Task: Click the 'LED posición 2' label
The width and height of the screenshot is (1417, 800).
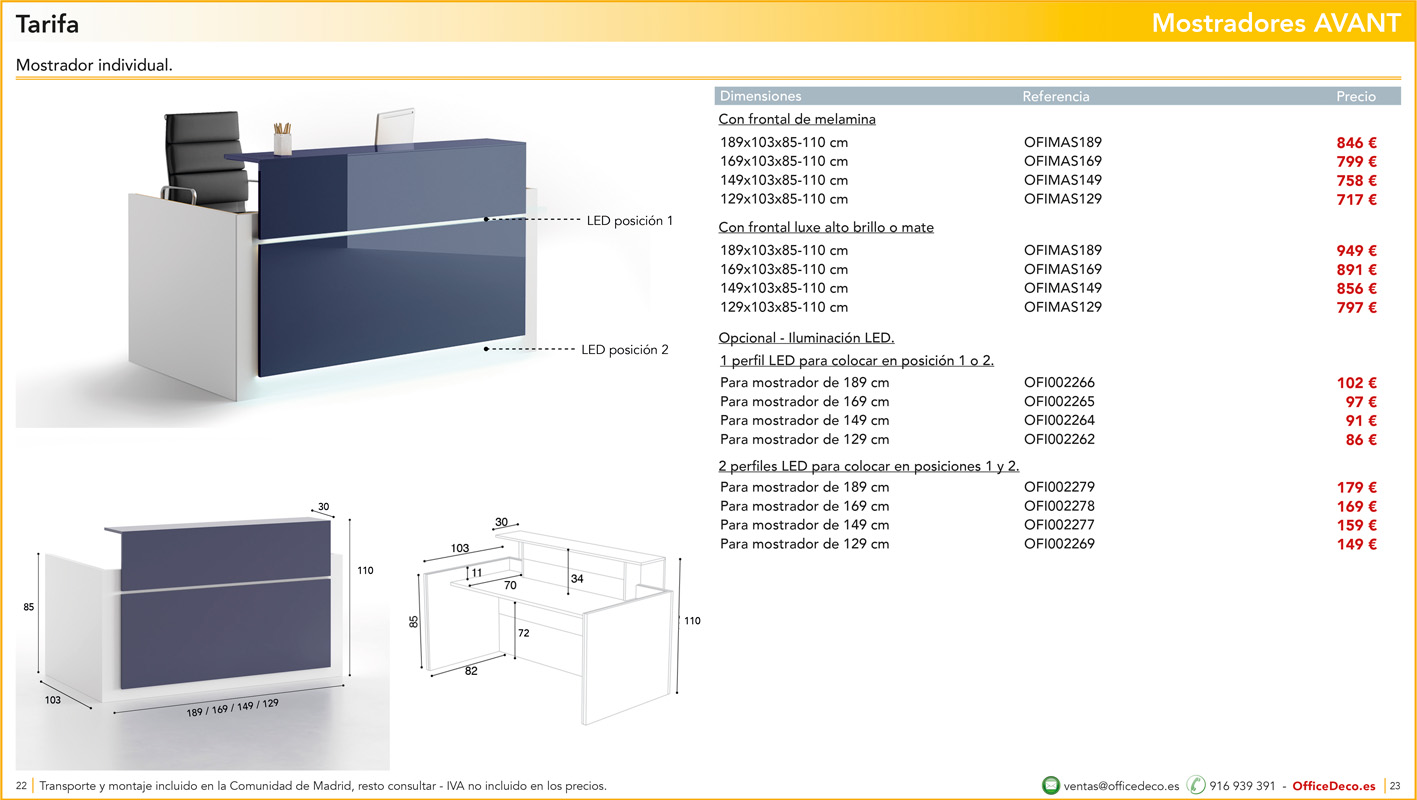Action: pyautogui.click(x=625, y=350)
